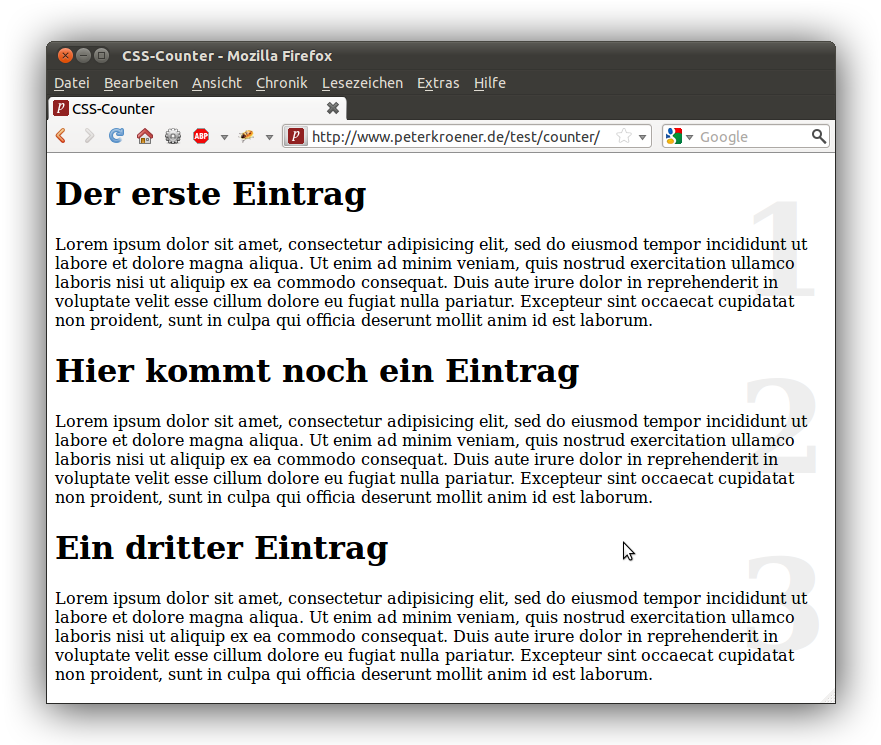Open the Extras menu
This screenshot has height=745, width=881.
pos(438,83)
